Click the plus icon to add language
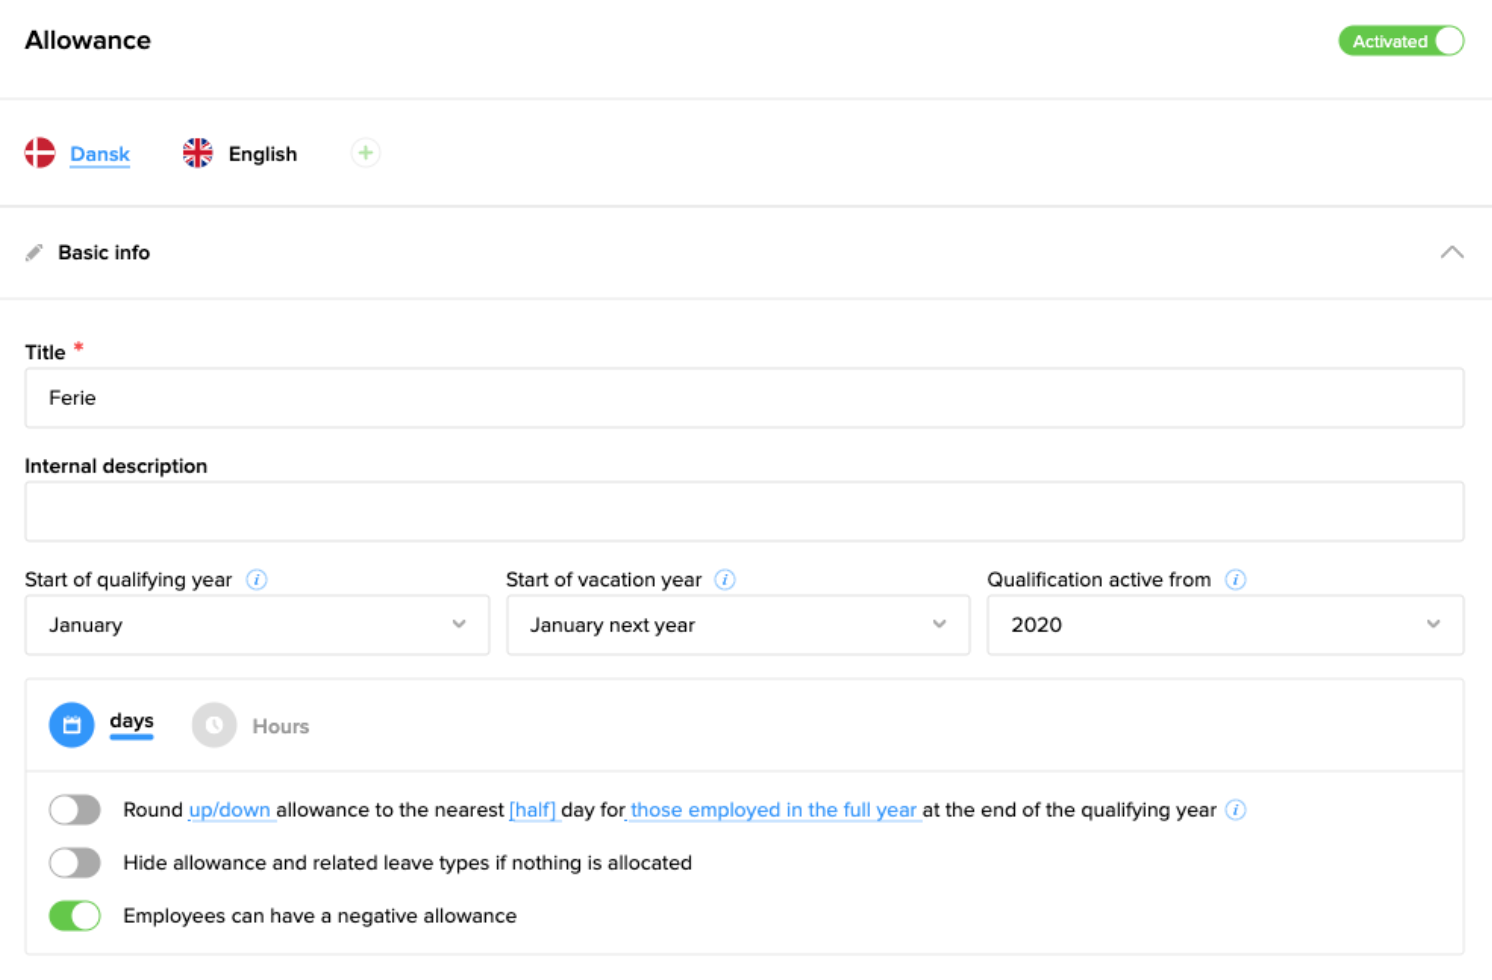1492x980 pixels. click(x=365, y=153)
